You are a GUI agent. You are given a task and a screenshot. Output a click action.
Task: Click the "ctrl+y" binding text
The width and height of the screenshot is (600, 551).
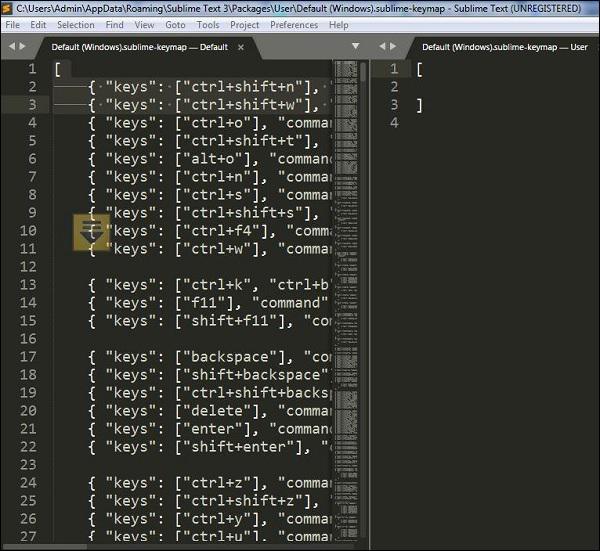(217, 519)
